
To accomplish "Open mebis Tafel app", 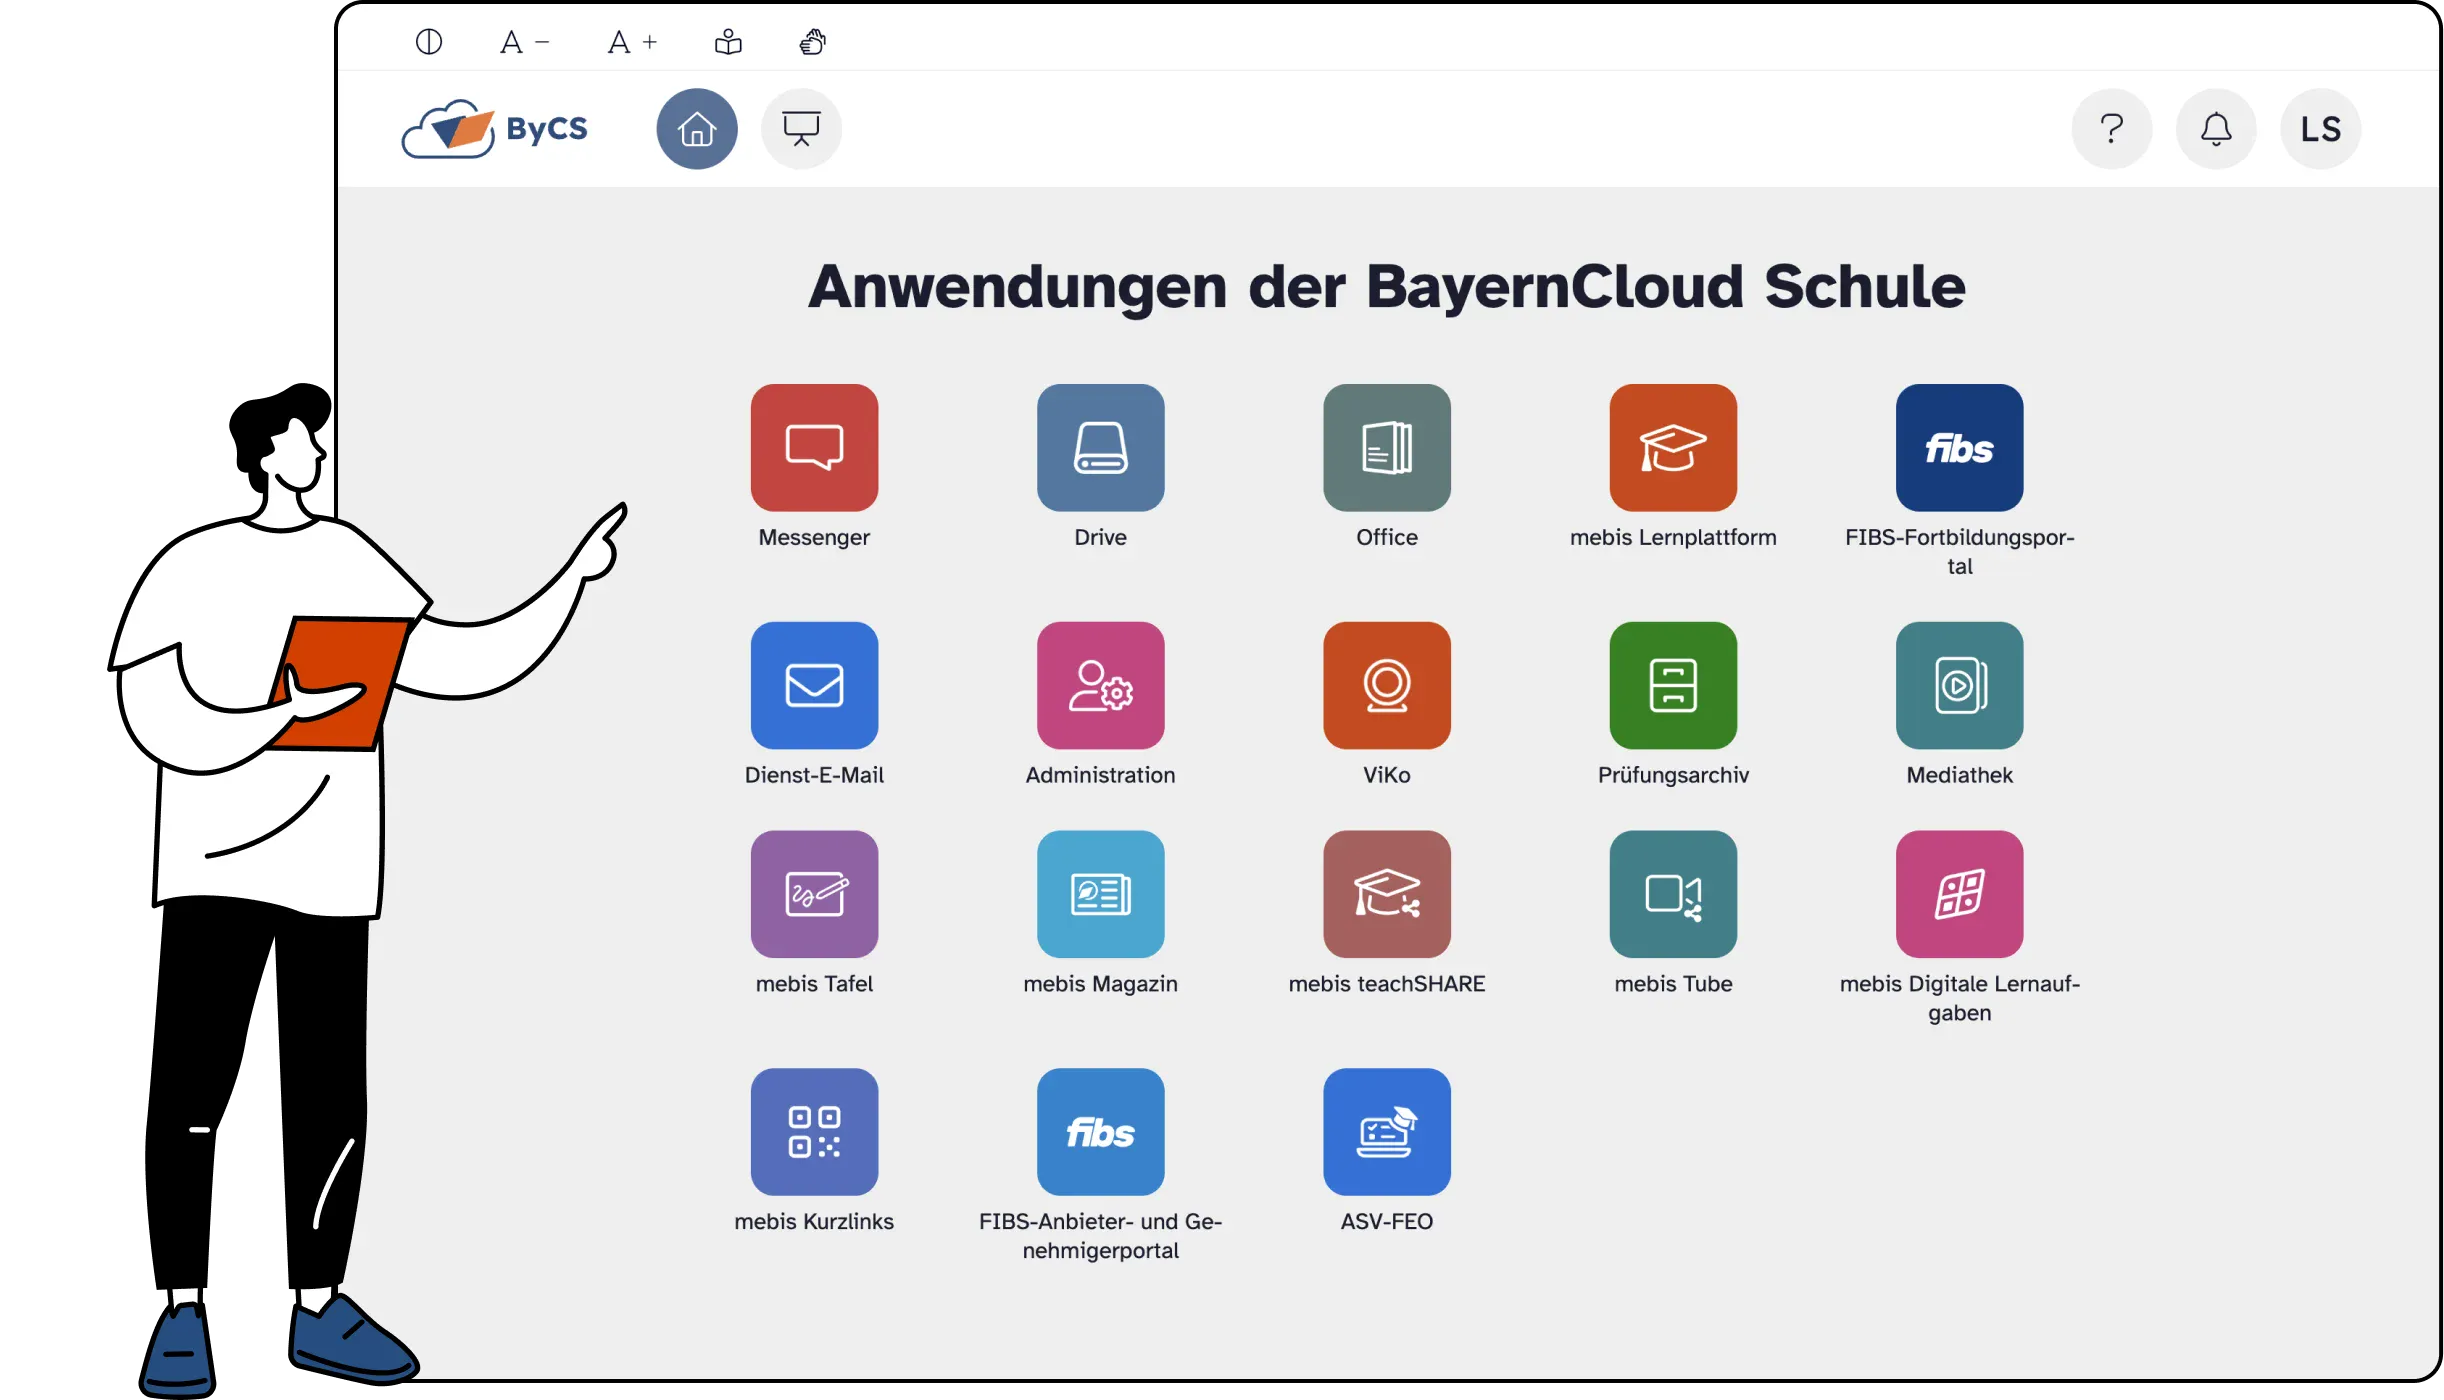I will (x=814, y=894).
